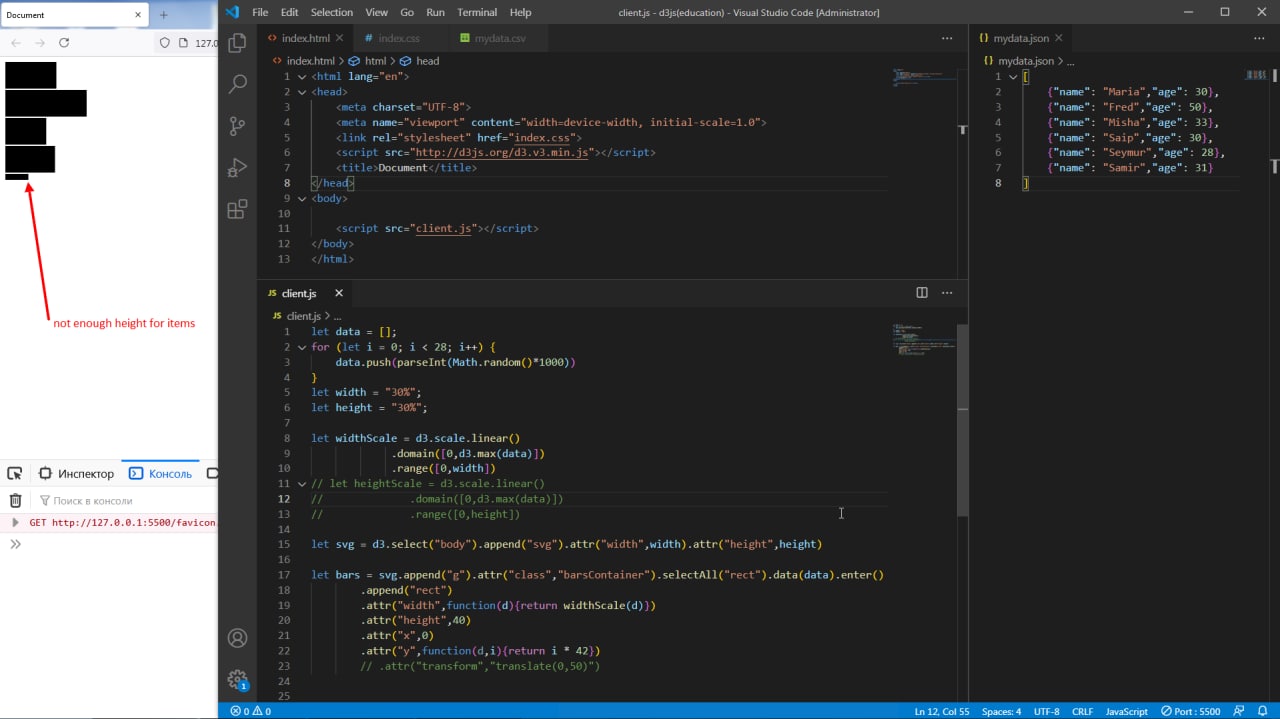Open the Run menu
This screenshot has width=1280, height=719.
point(435,12)
